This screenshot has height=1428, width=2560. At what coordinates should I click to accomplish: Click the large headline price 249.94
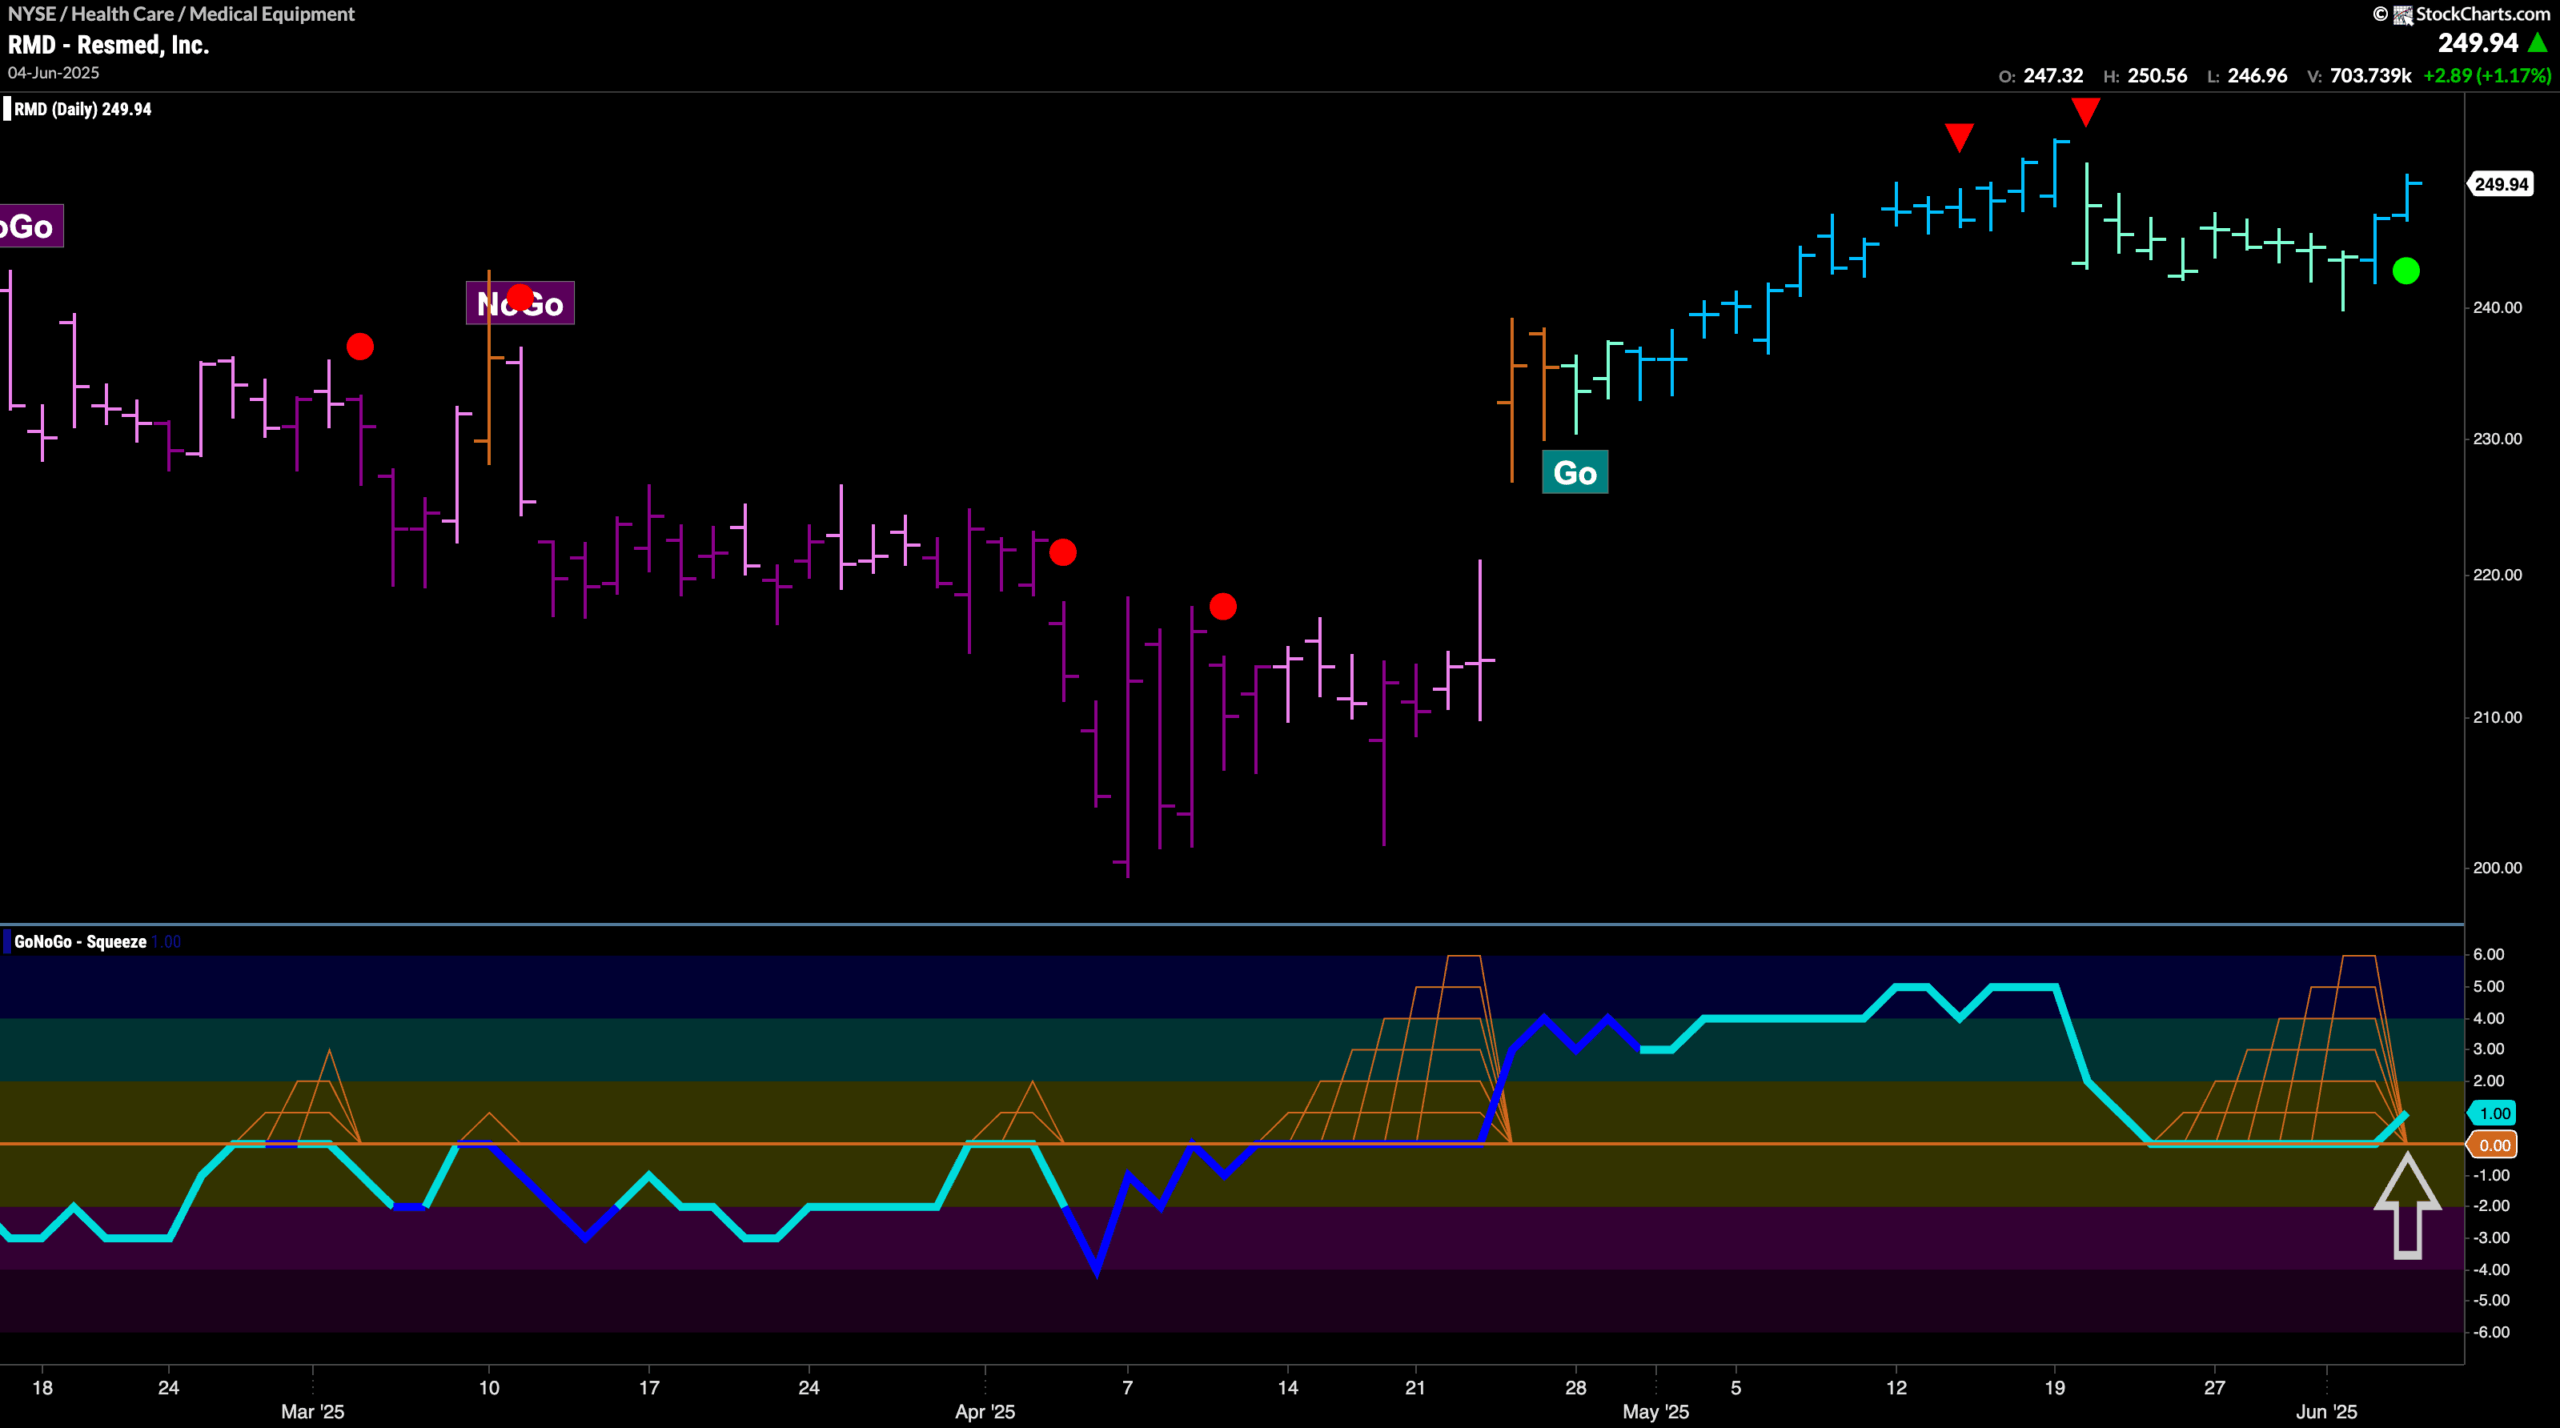click(2477, 43)
